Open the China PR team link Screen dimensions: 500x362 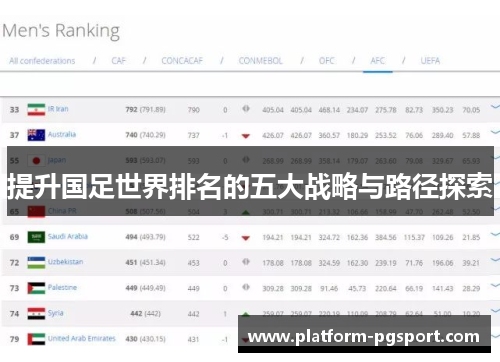tap(62, 211)
